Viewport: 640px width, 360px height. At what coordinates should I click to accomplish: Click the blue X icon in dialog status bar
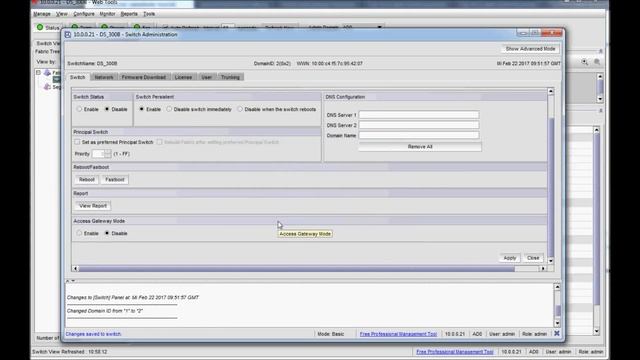click(x=556, y=333)
